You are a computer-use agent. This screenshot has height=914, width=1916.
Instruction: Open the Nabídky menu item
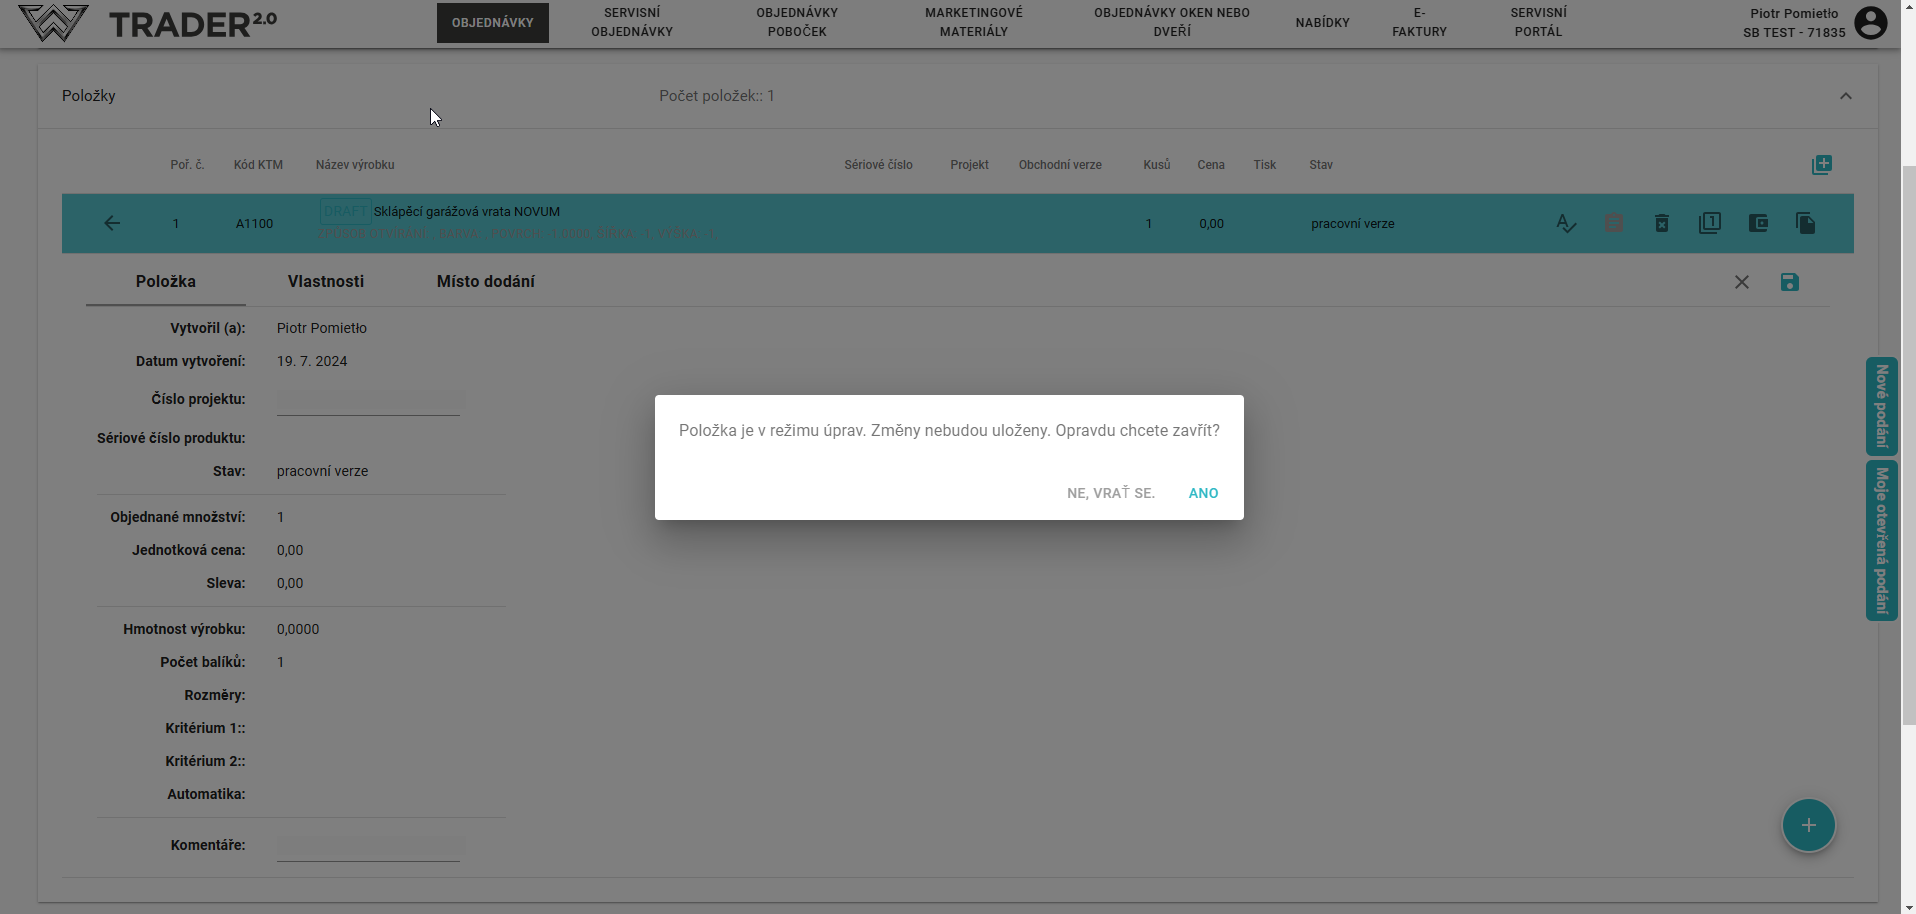tap(1322, 23)
